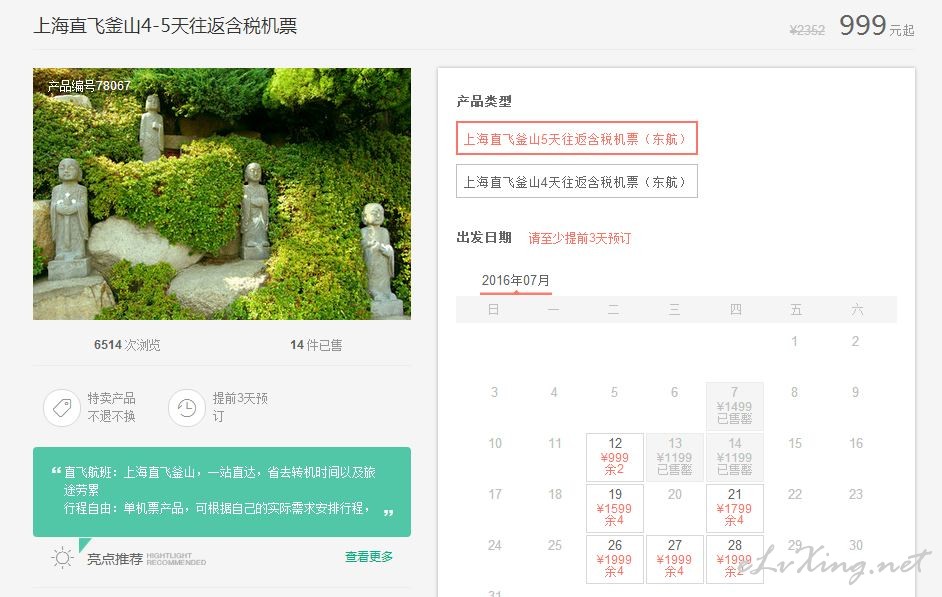Click the price tag icon for 特卖产品
The height and width of the screenshot is (597, 942).
coord(62,408)
